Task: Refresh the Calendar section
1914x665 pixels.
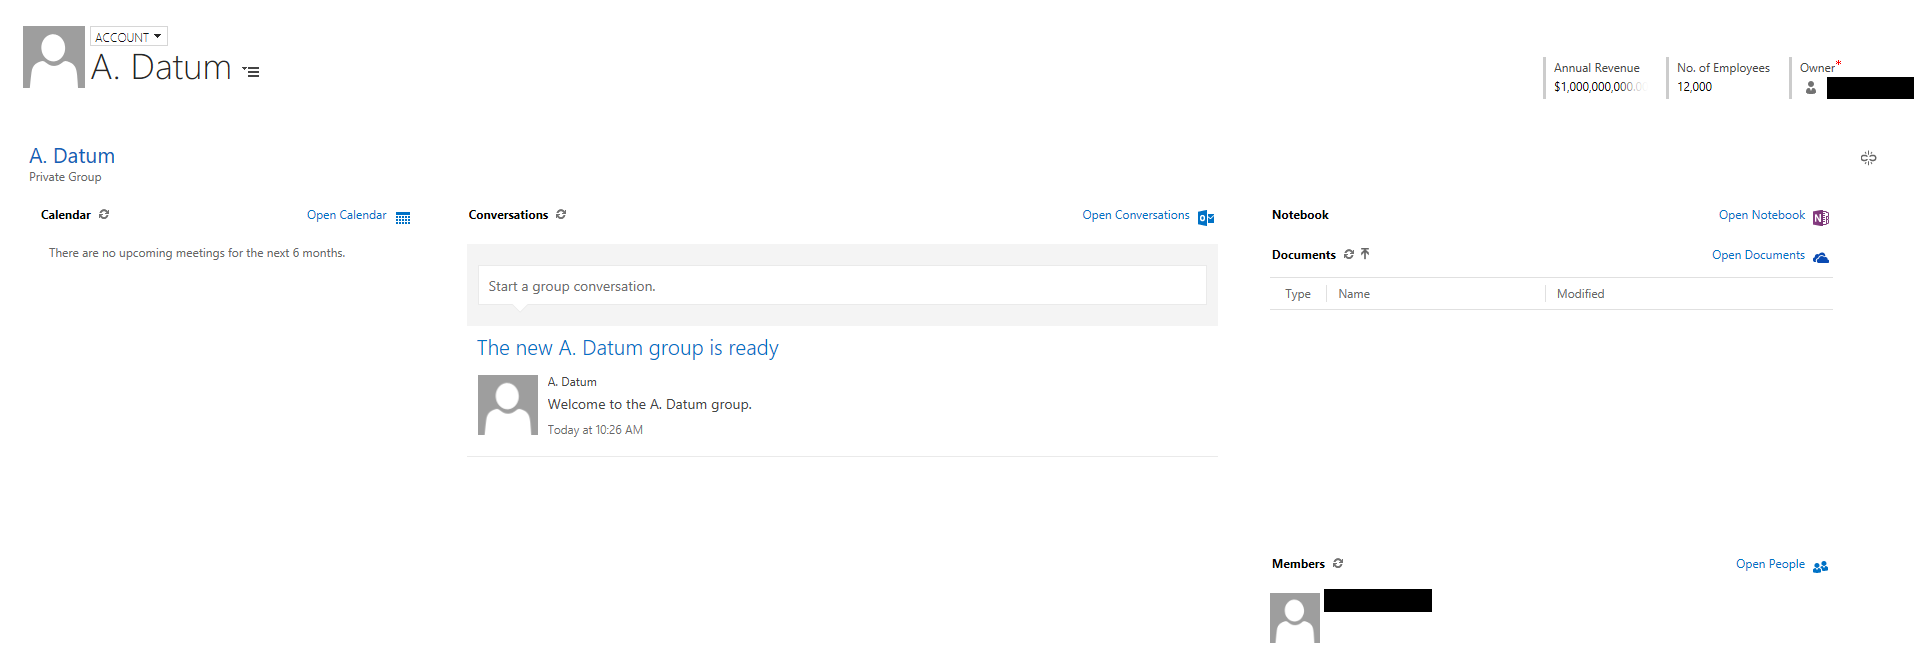Action: 104,214
